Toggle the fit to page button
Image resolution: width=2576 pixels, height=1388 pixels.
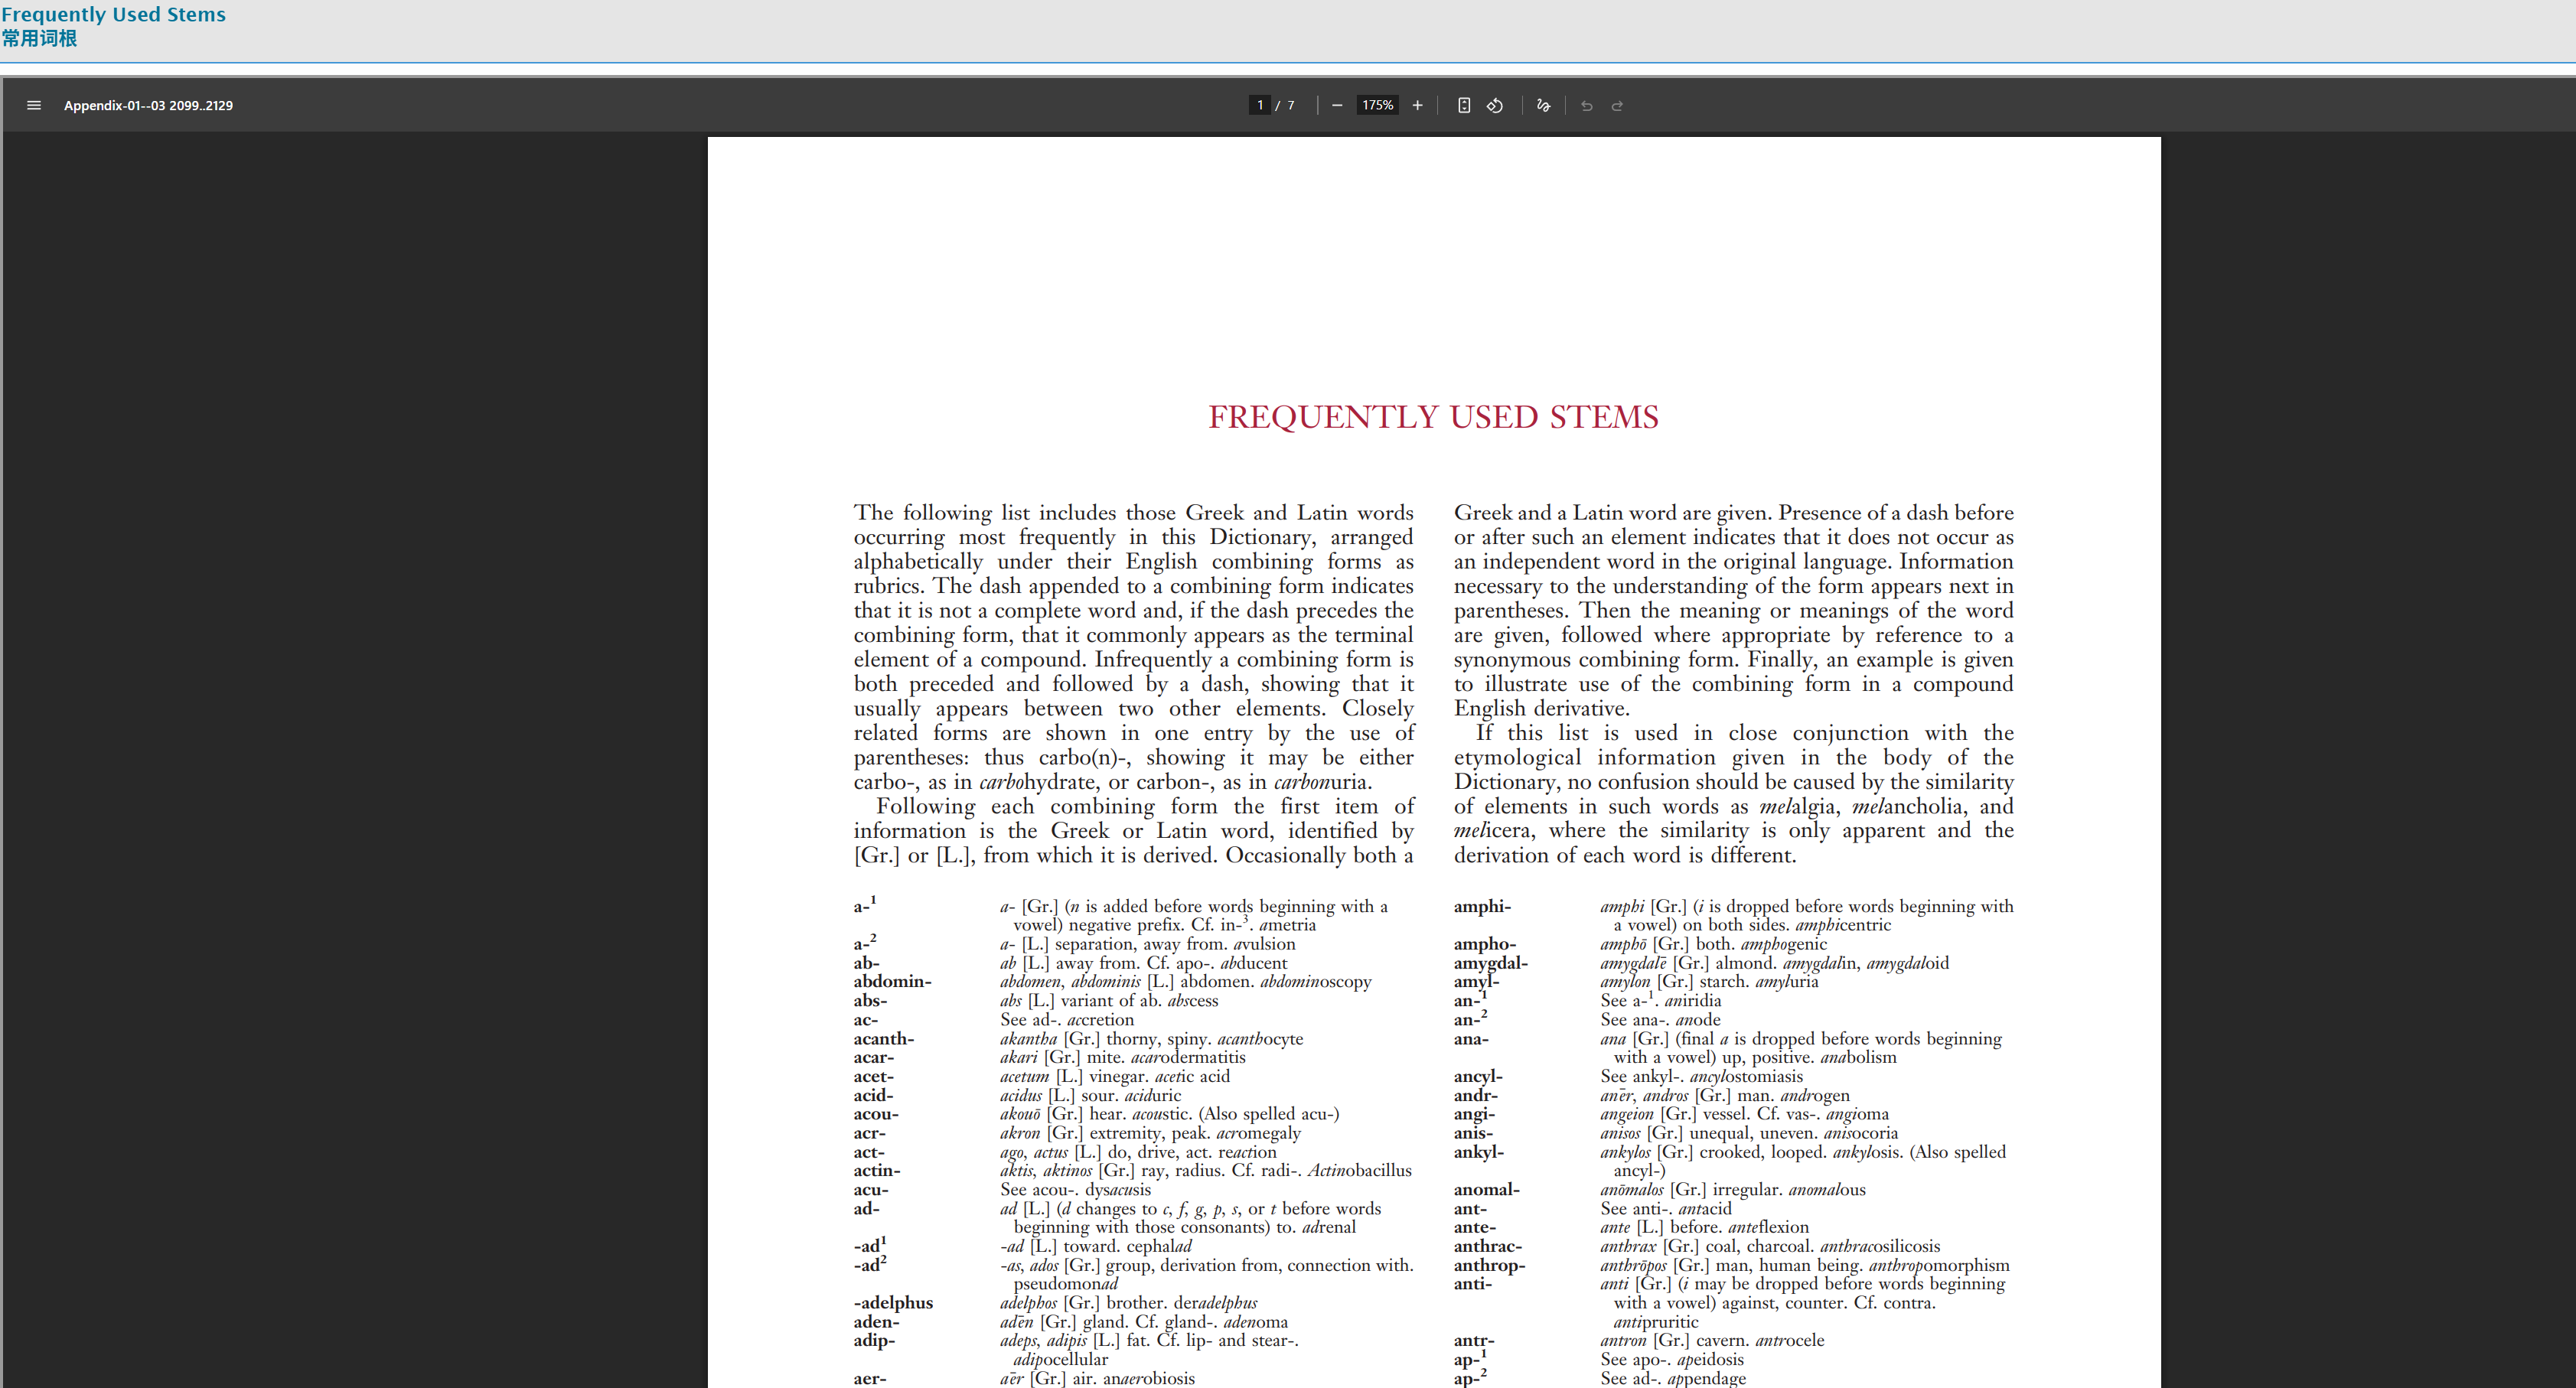click(1464, 105)
